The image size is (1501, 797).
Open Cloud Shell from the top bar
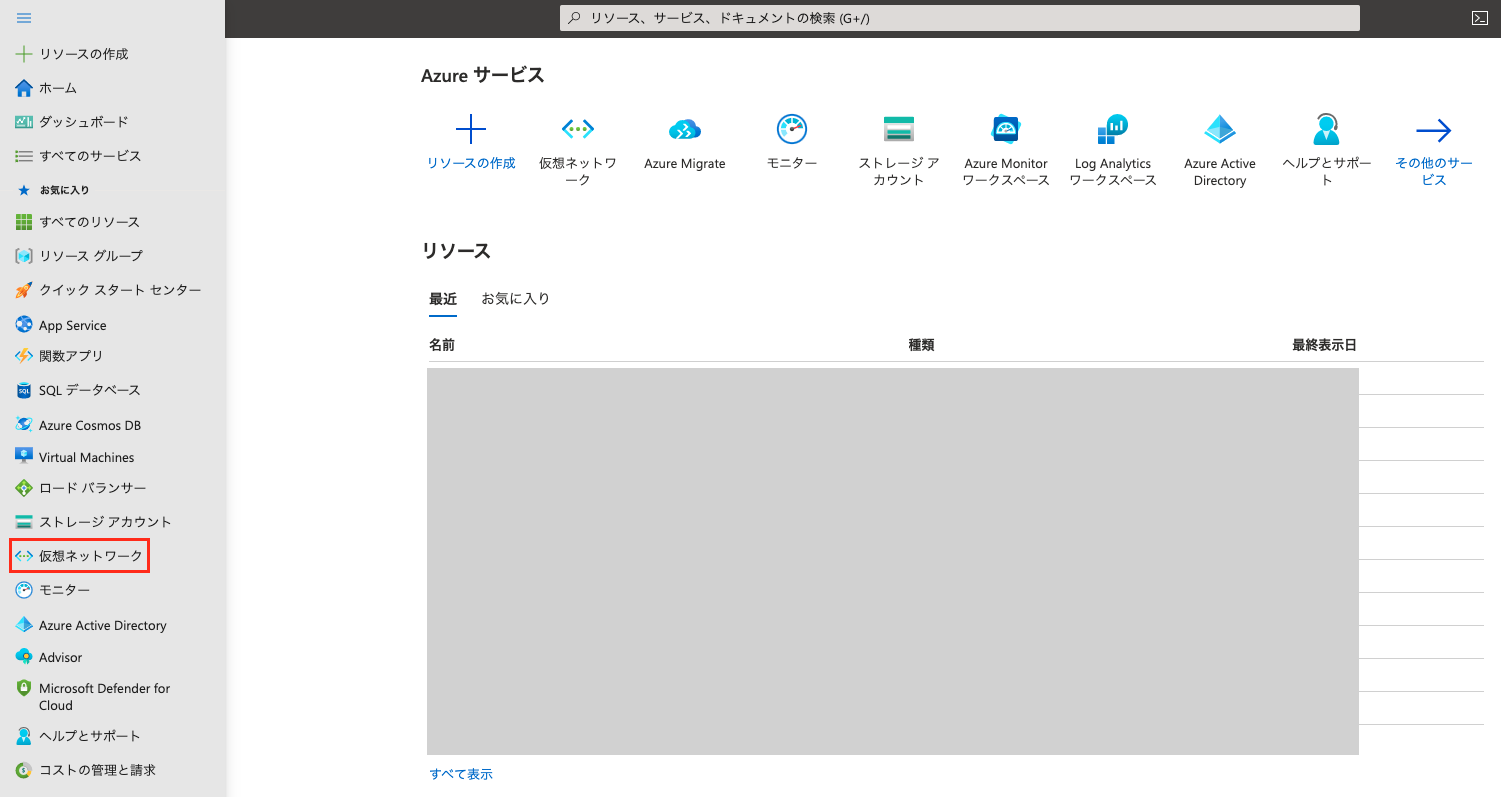[1479, 17]
